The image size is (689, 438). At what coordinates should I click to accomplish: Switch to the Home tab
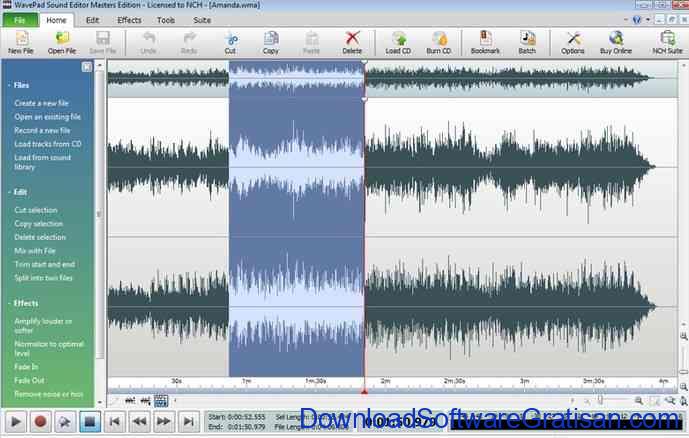(56, 20)
